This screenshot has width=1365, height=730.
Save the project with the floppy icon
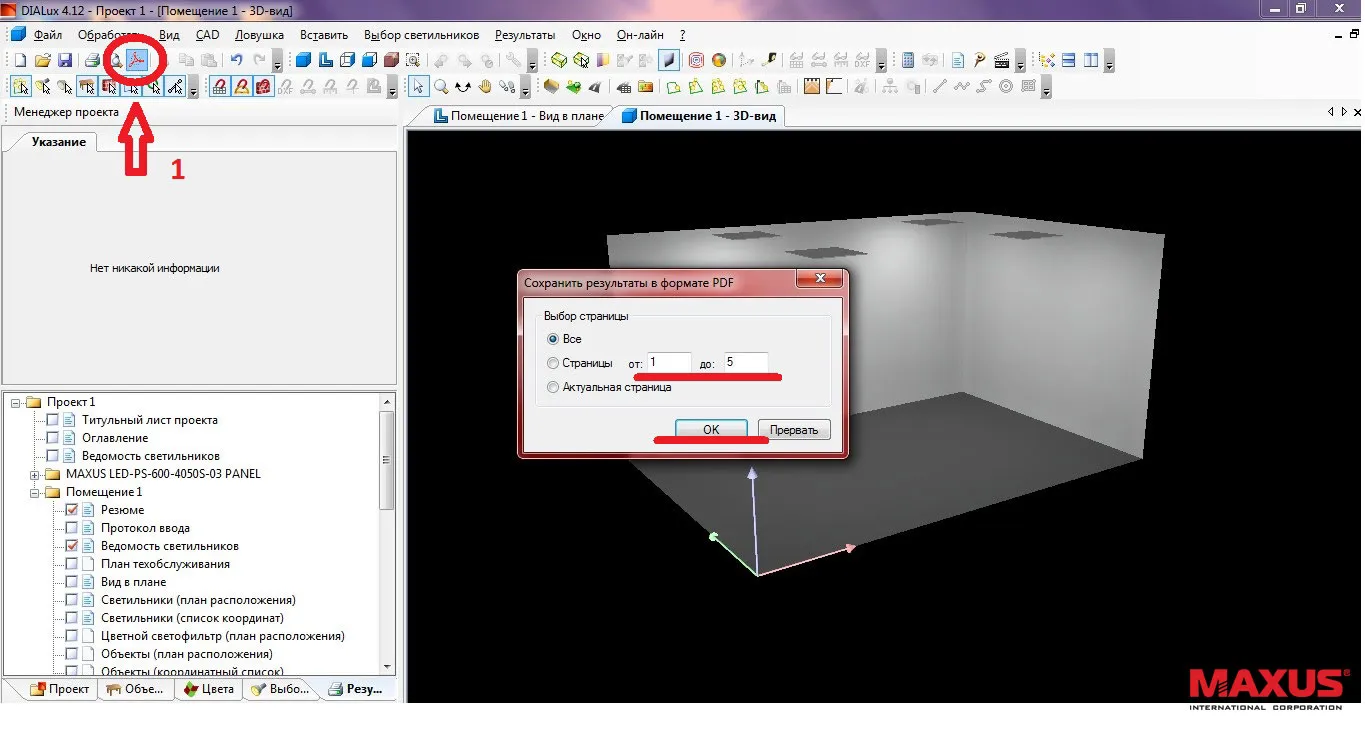64,61
